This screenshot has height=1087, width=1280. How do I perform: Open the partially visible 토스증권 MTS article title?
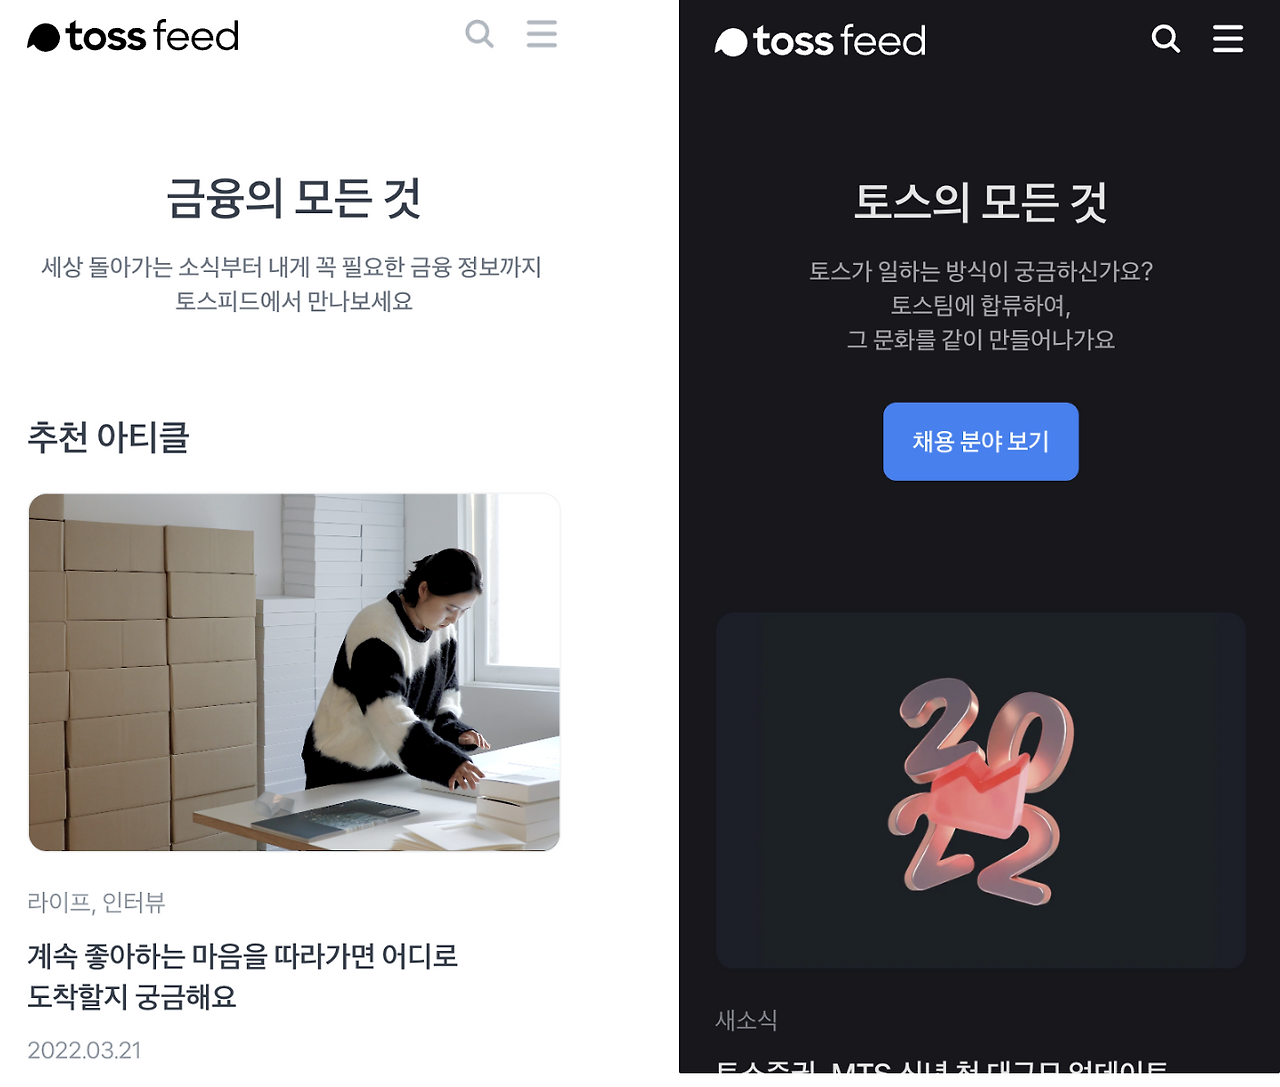point(941,1067)
